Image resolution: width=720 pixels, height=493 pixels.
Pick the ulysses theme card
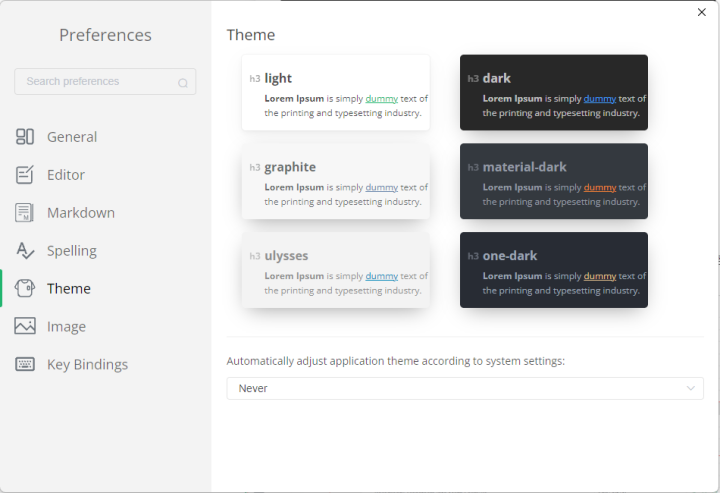click(336, 270)
